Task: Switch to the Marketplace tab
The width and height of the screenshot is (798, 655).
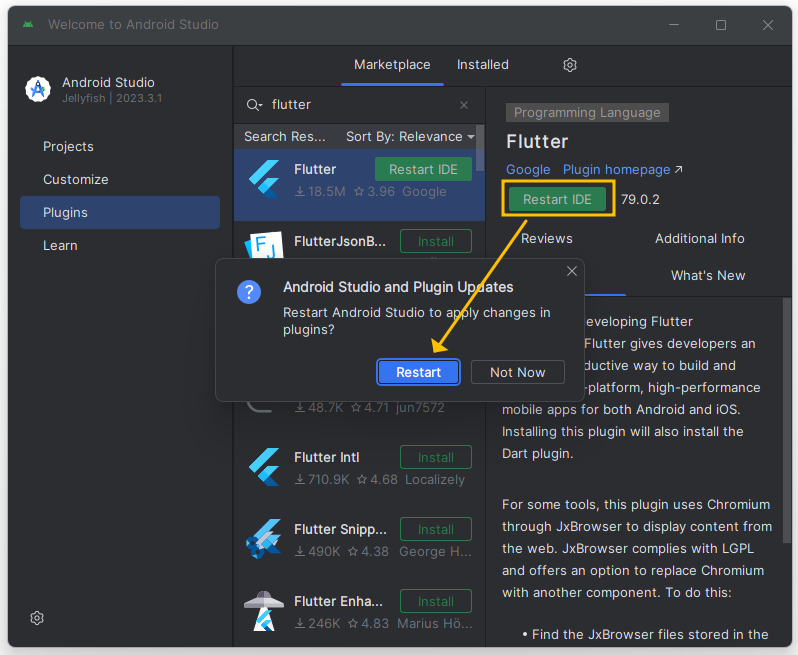Action: pyautogui.click(x=392, y=65)
